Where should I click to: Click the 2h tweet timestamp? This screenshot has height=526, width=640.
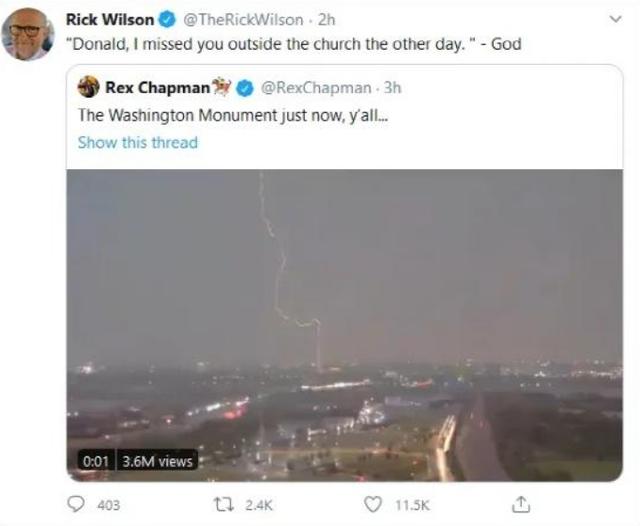coord(327,20)
